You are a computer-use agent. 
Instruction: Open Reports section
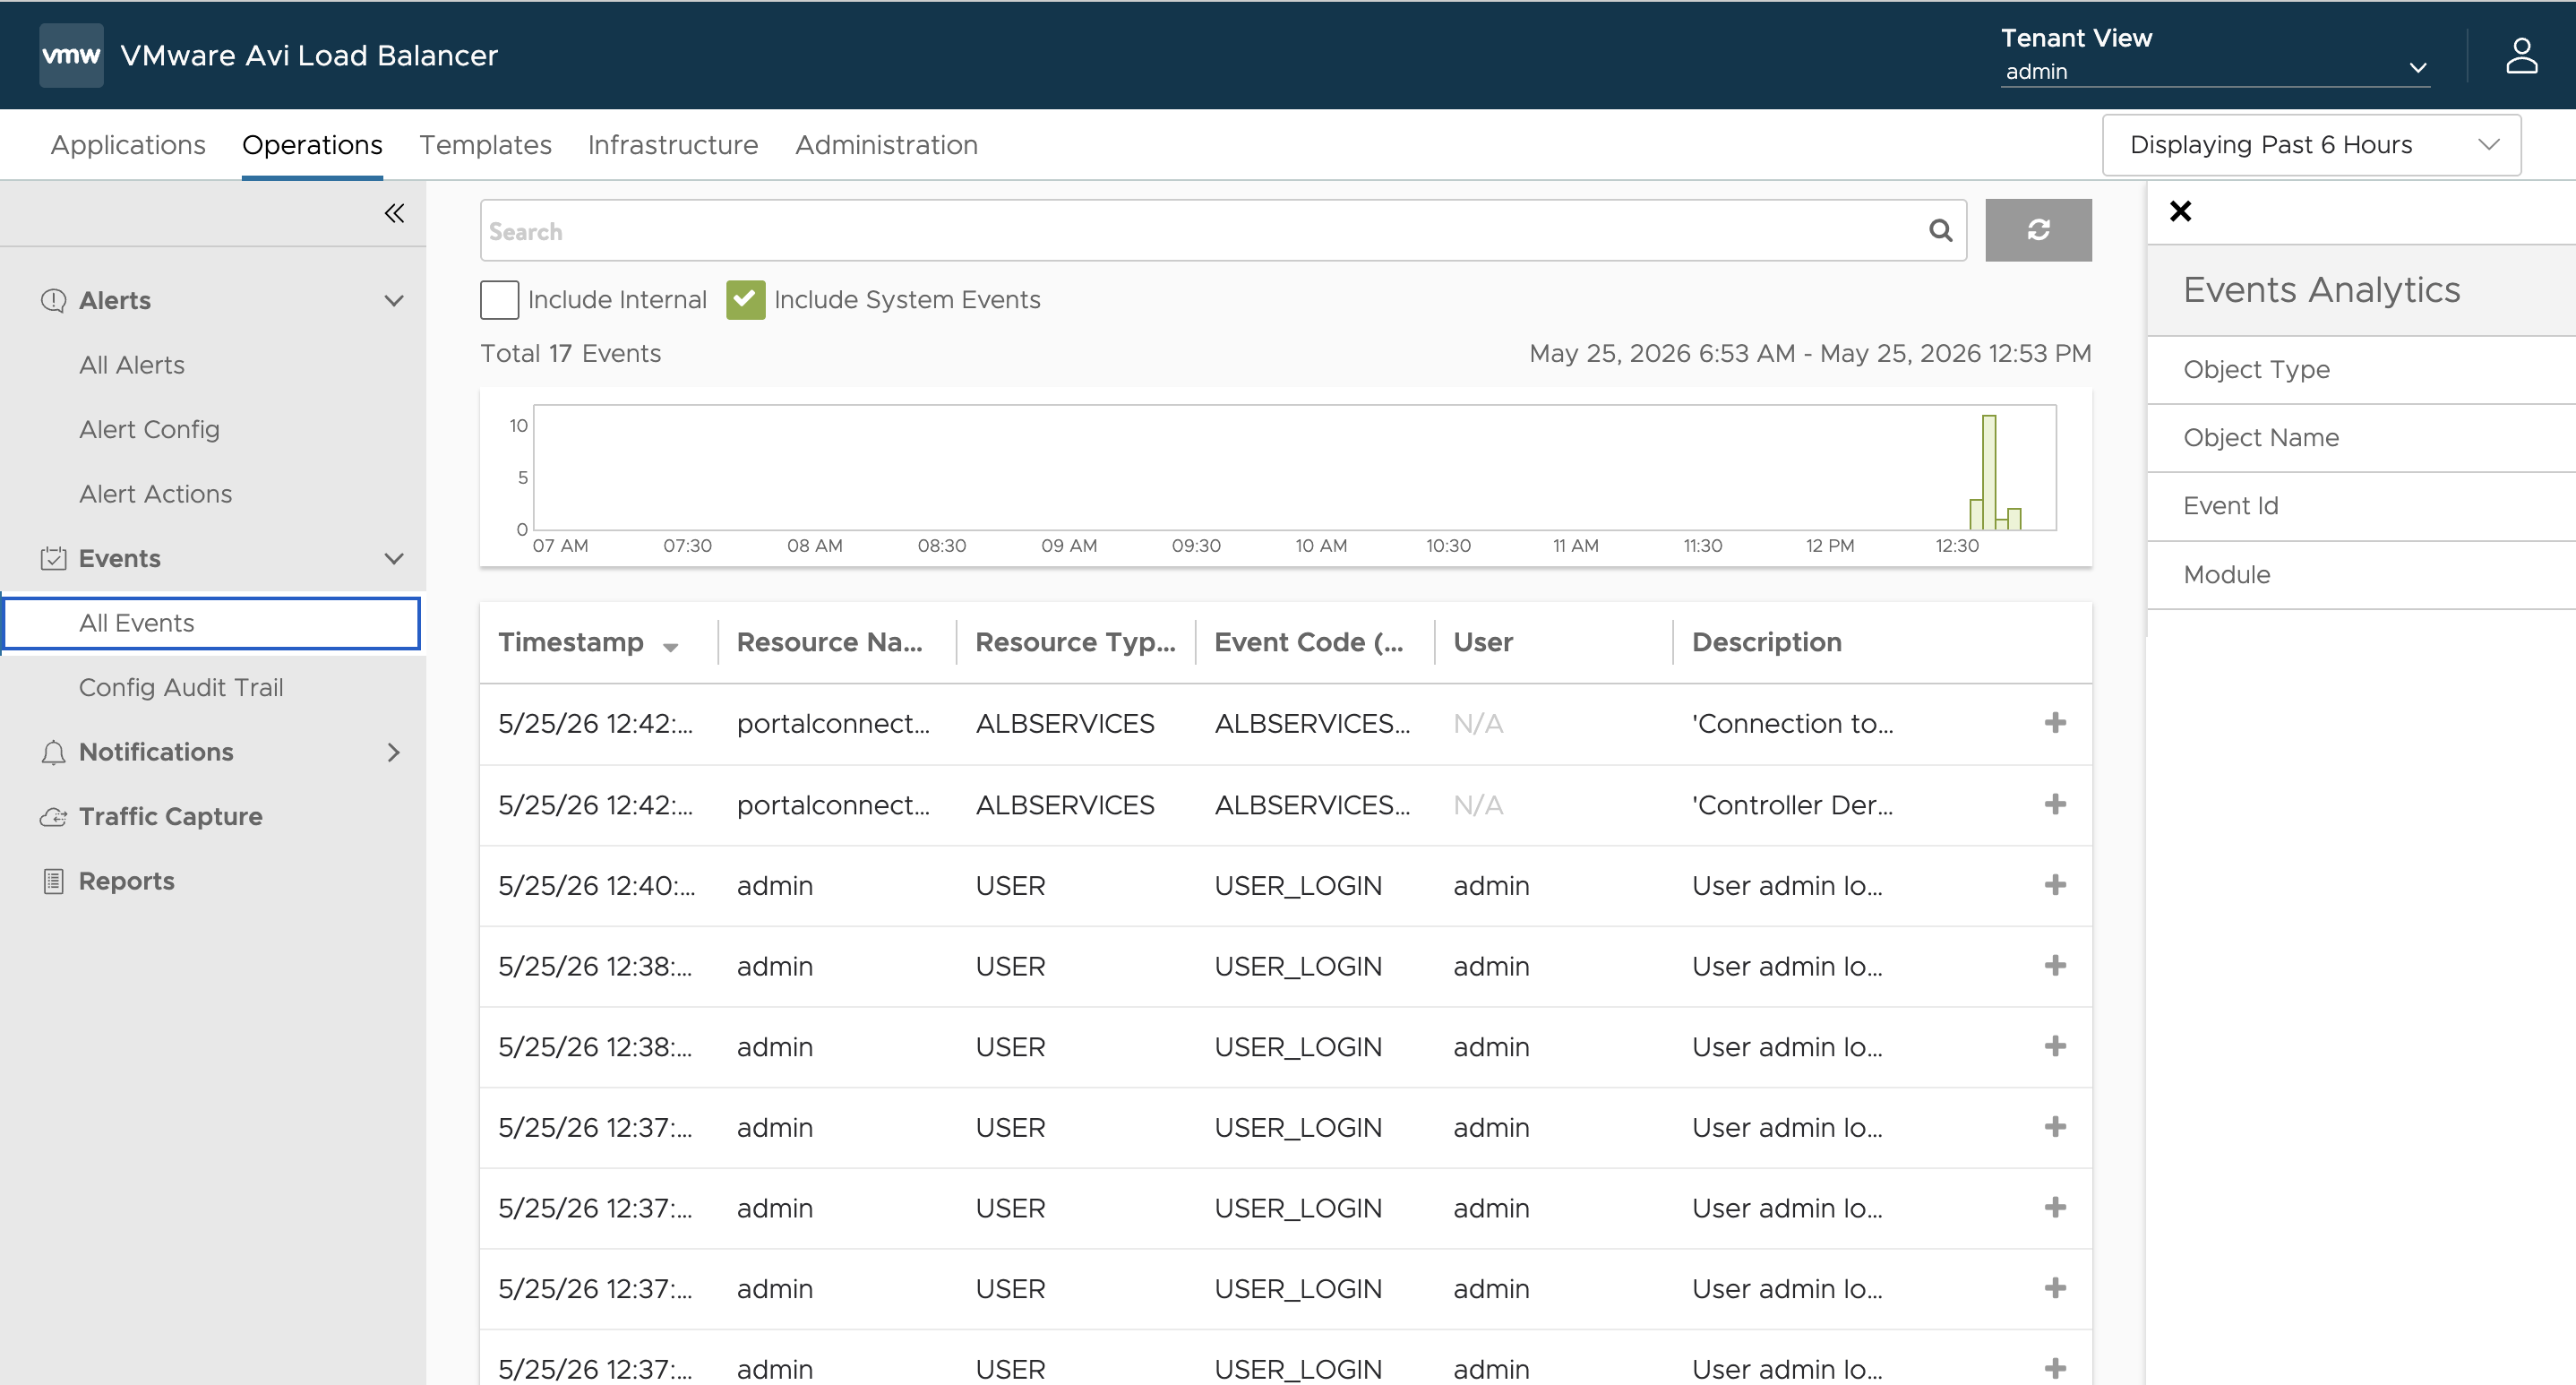(126, 881)
